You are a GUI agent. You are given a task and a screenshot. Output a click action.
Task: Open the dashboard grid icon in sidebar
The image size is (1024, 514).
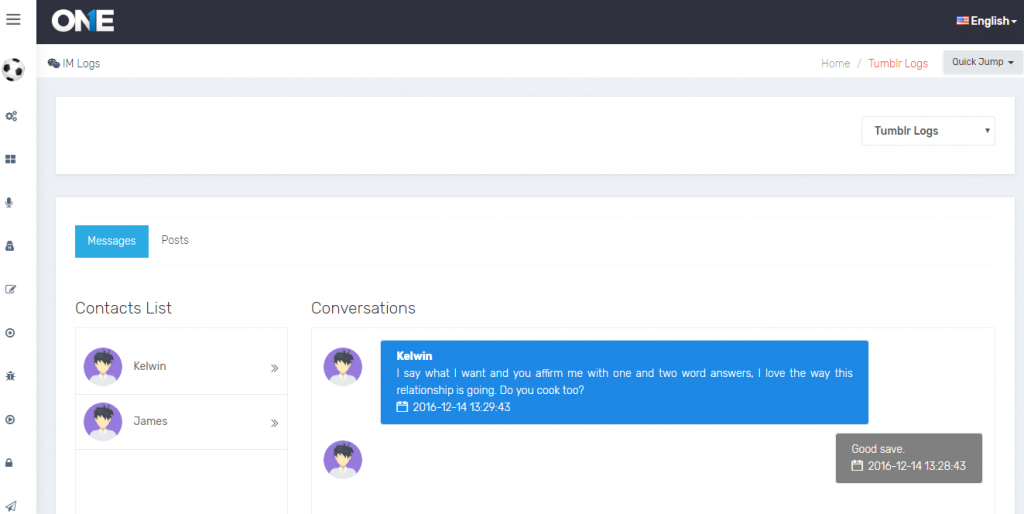pyautogui.click(x=11, y=159)
